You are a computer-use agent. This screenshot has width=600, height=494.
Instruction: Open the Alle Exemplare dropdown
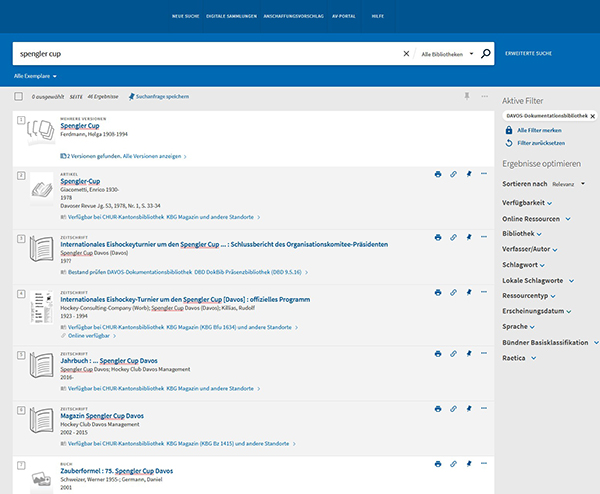coord(35,76)
